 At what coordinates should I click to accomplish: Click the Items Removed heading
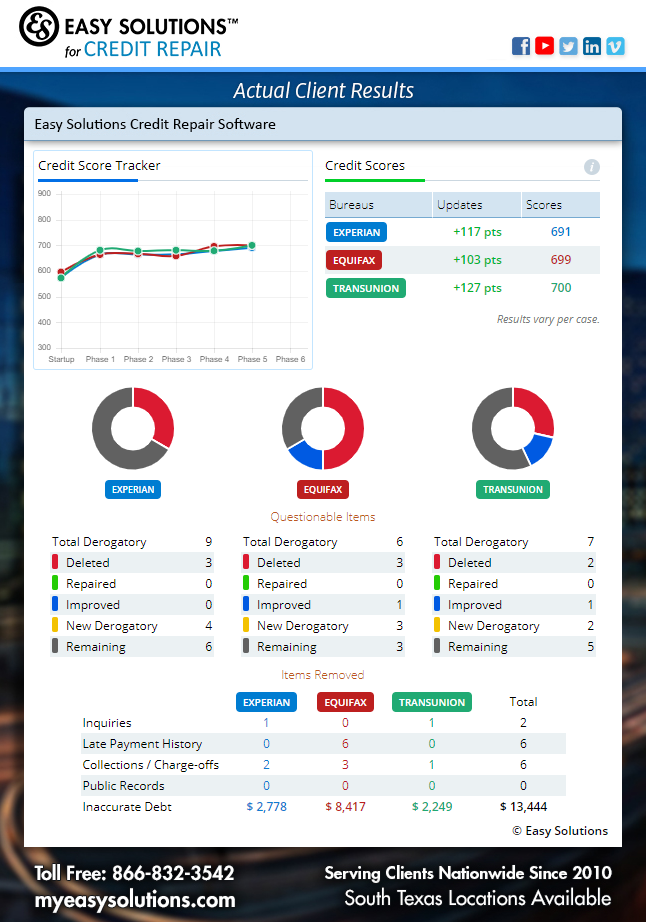(x=323, y=674)
